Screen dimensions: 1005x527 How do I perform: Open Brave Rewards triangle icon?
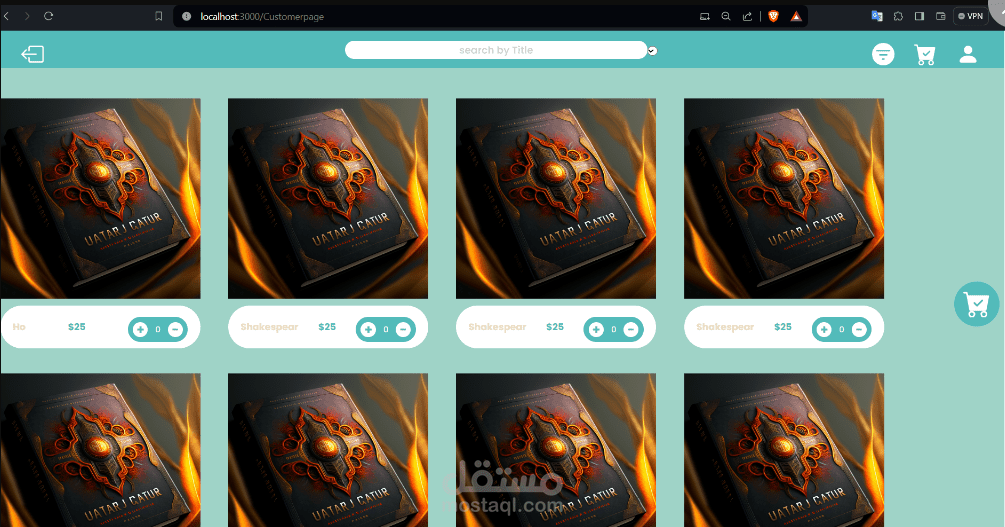(x=796, y=17)
